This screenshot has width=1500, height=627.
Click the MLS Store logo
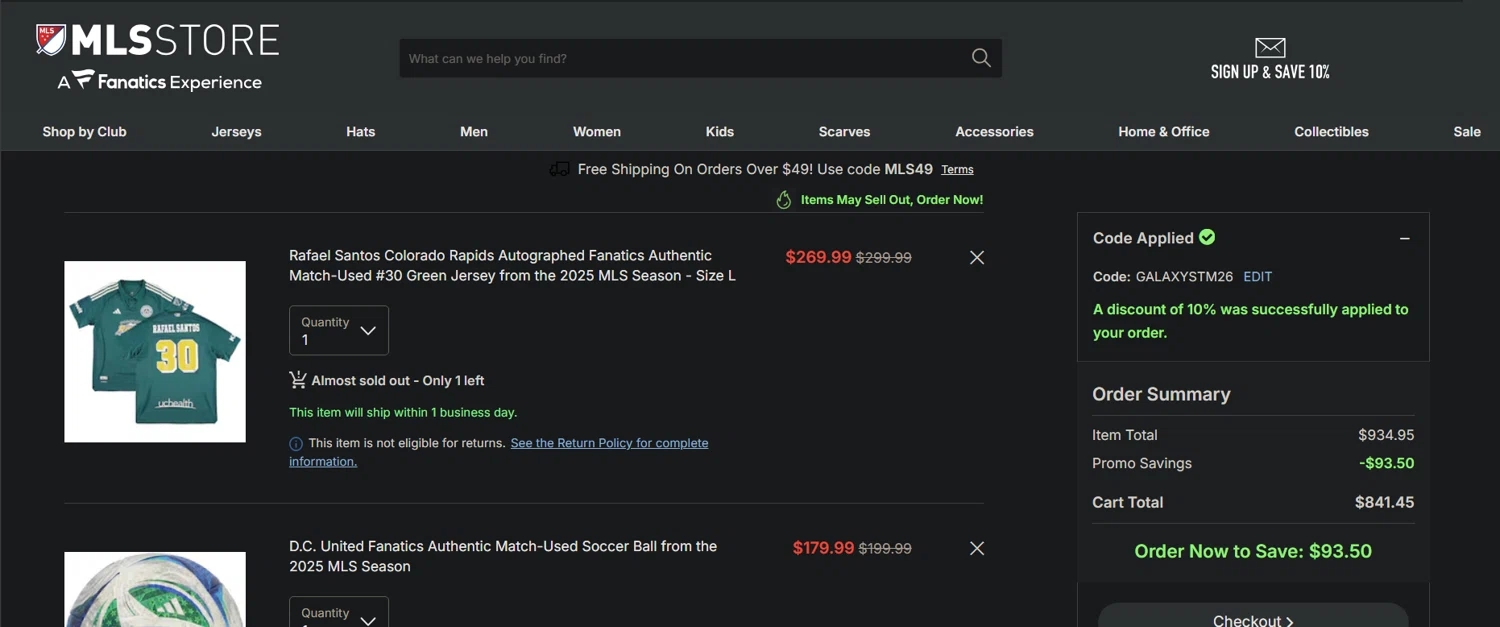(x=158, y=41)
